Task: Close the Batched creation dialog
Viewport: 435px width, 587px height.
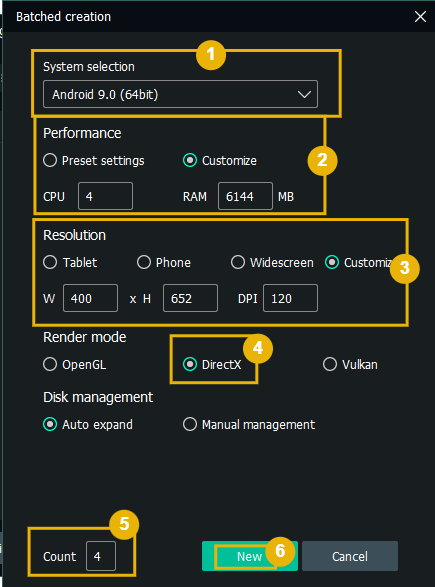Action: pos(420,16)
